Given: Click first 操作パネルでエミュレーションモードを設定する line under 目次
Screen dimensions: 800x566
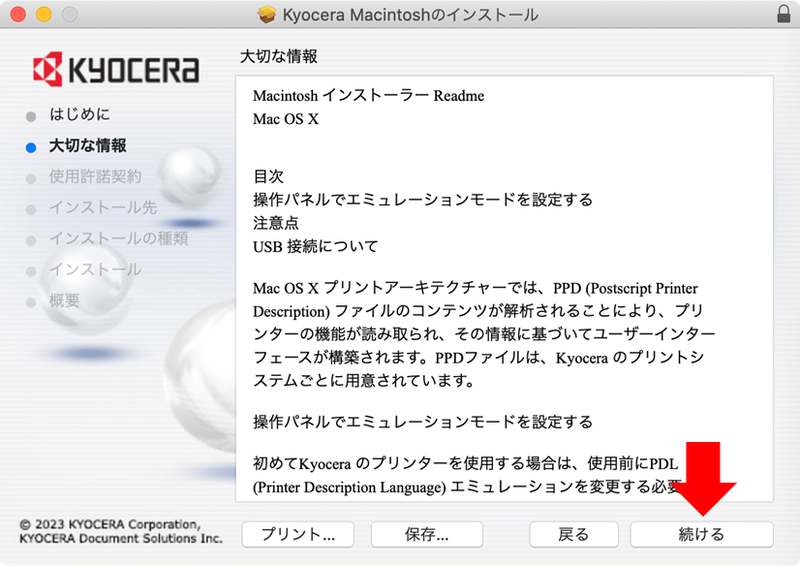Looking at the screenshot, I should tap(423, 200).
